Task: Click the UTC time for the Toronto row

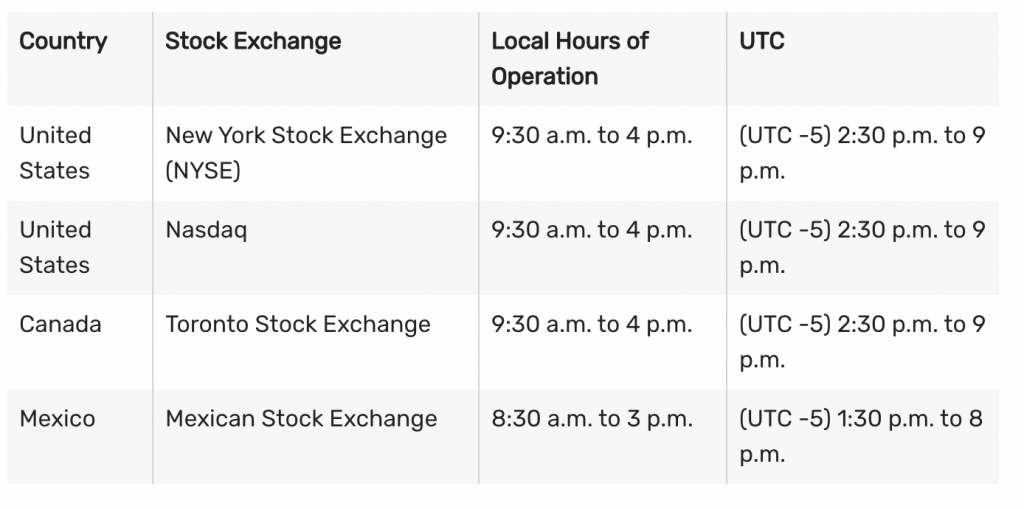Action: point(862,342)
